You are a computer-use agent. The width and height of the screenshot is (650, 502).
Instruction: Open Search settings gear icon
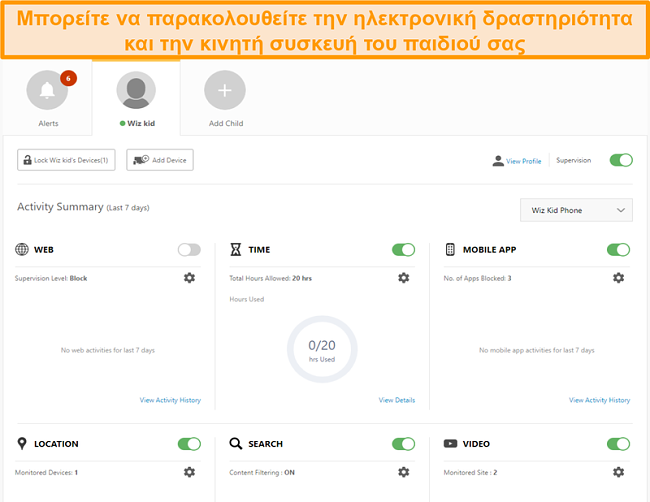click(403, 472)
